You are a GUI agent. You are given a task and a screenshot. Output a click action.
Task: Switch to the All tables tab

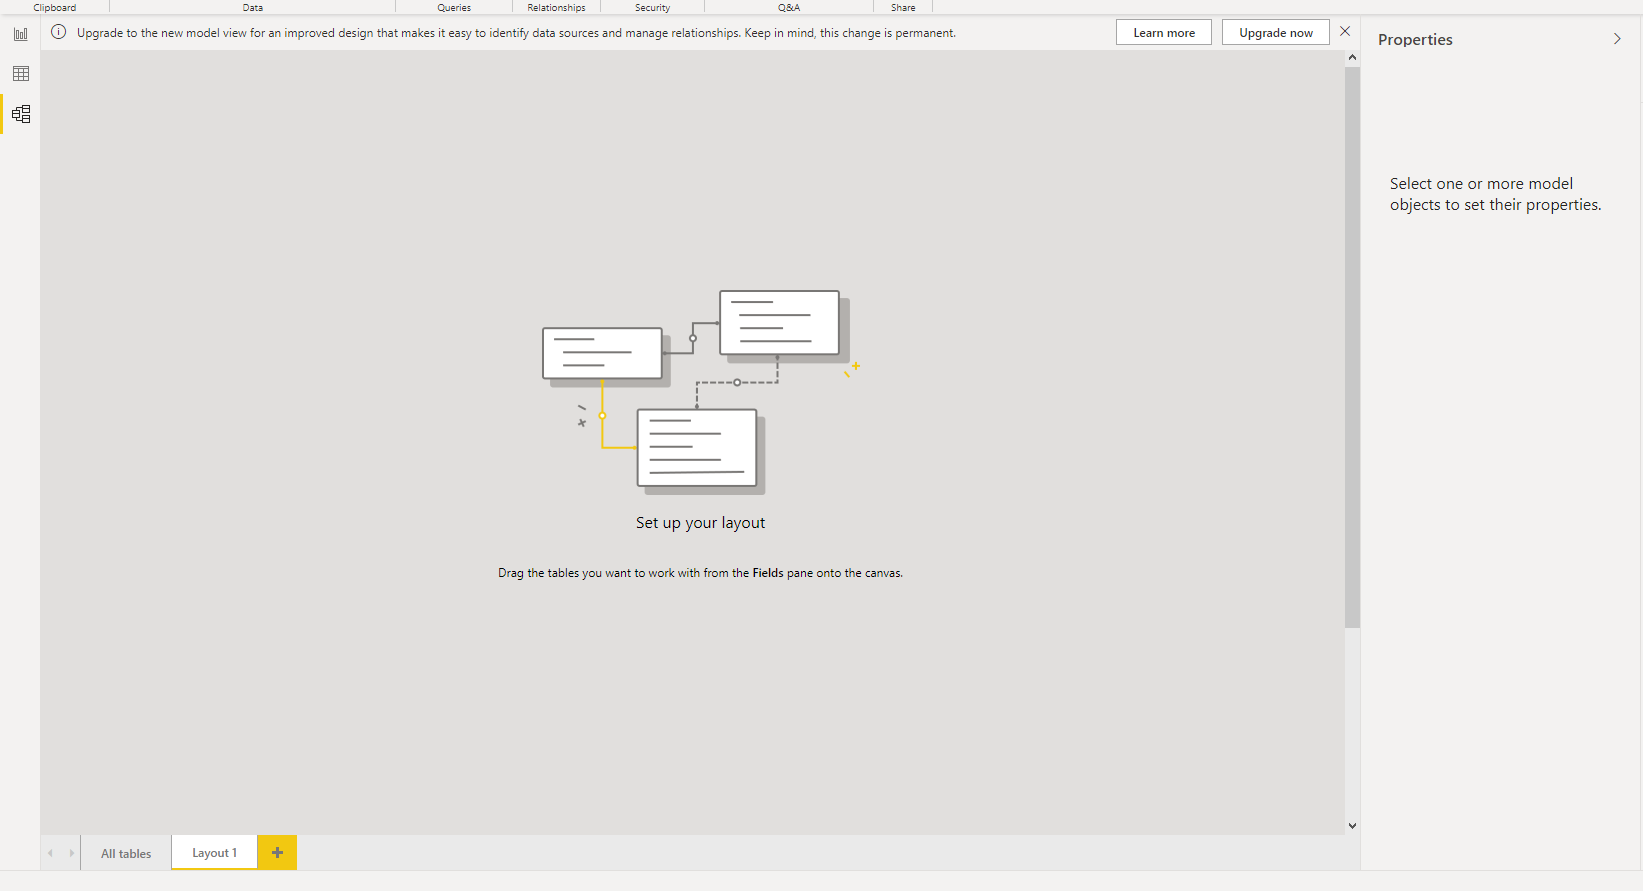coord(126,853)
